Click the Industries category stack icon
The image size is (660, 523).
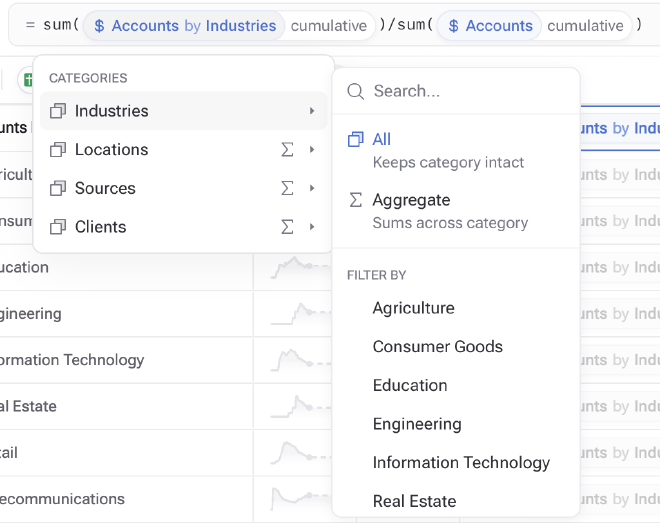coord(58,111)
